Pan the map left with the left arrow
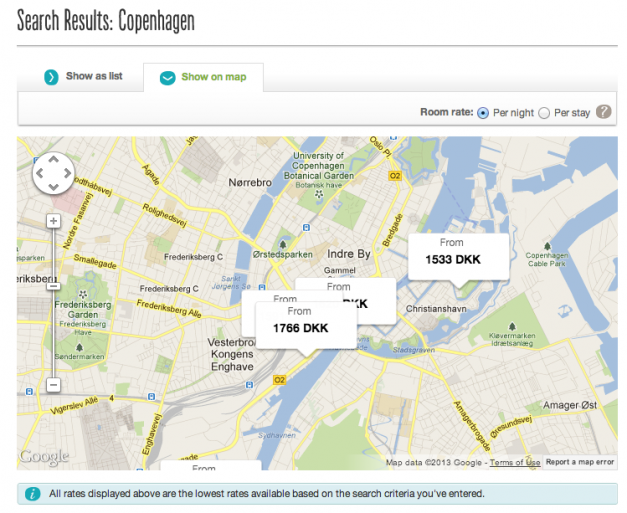627x513 pixels. pyautogui.click(x=40, y=173)
